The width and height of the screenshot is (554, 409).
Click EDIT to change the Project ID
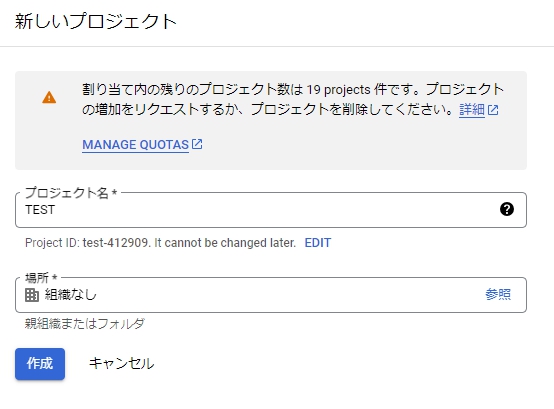[318, 243]
